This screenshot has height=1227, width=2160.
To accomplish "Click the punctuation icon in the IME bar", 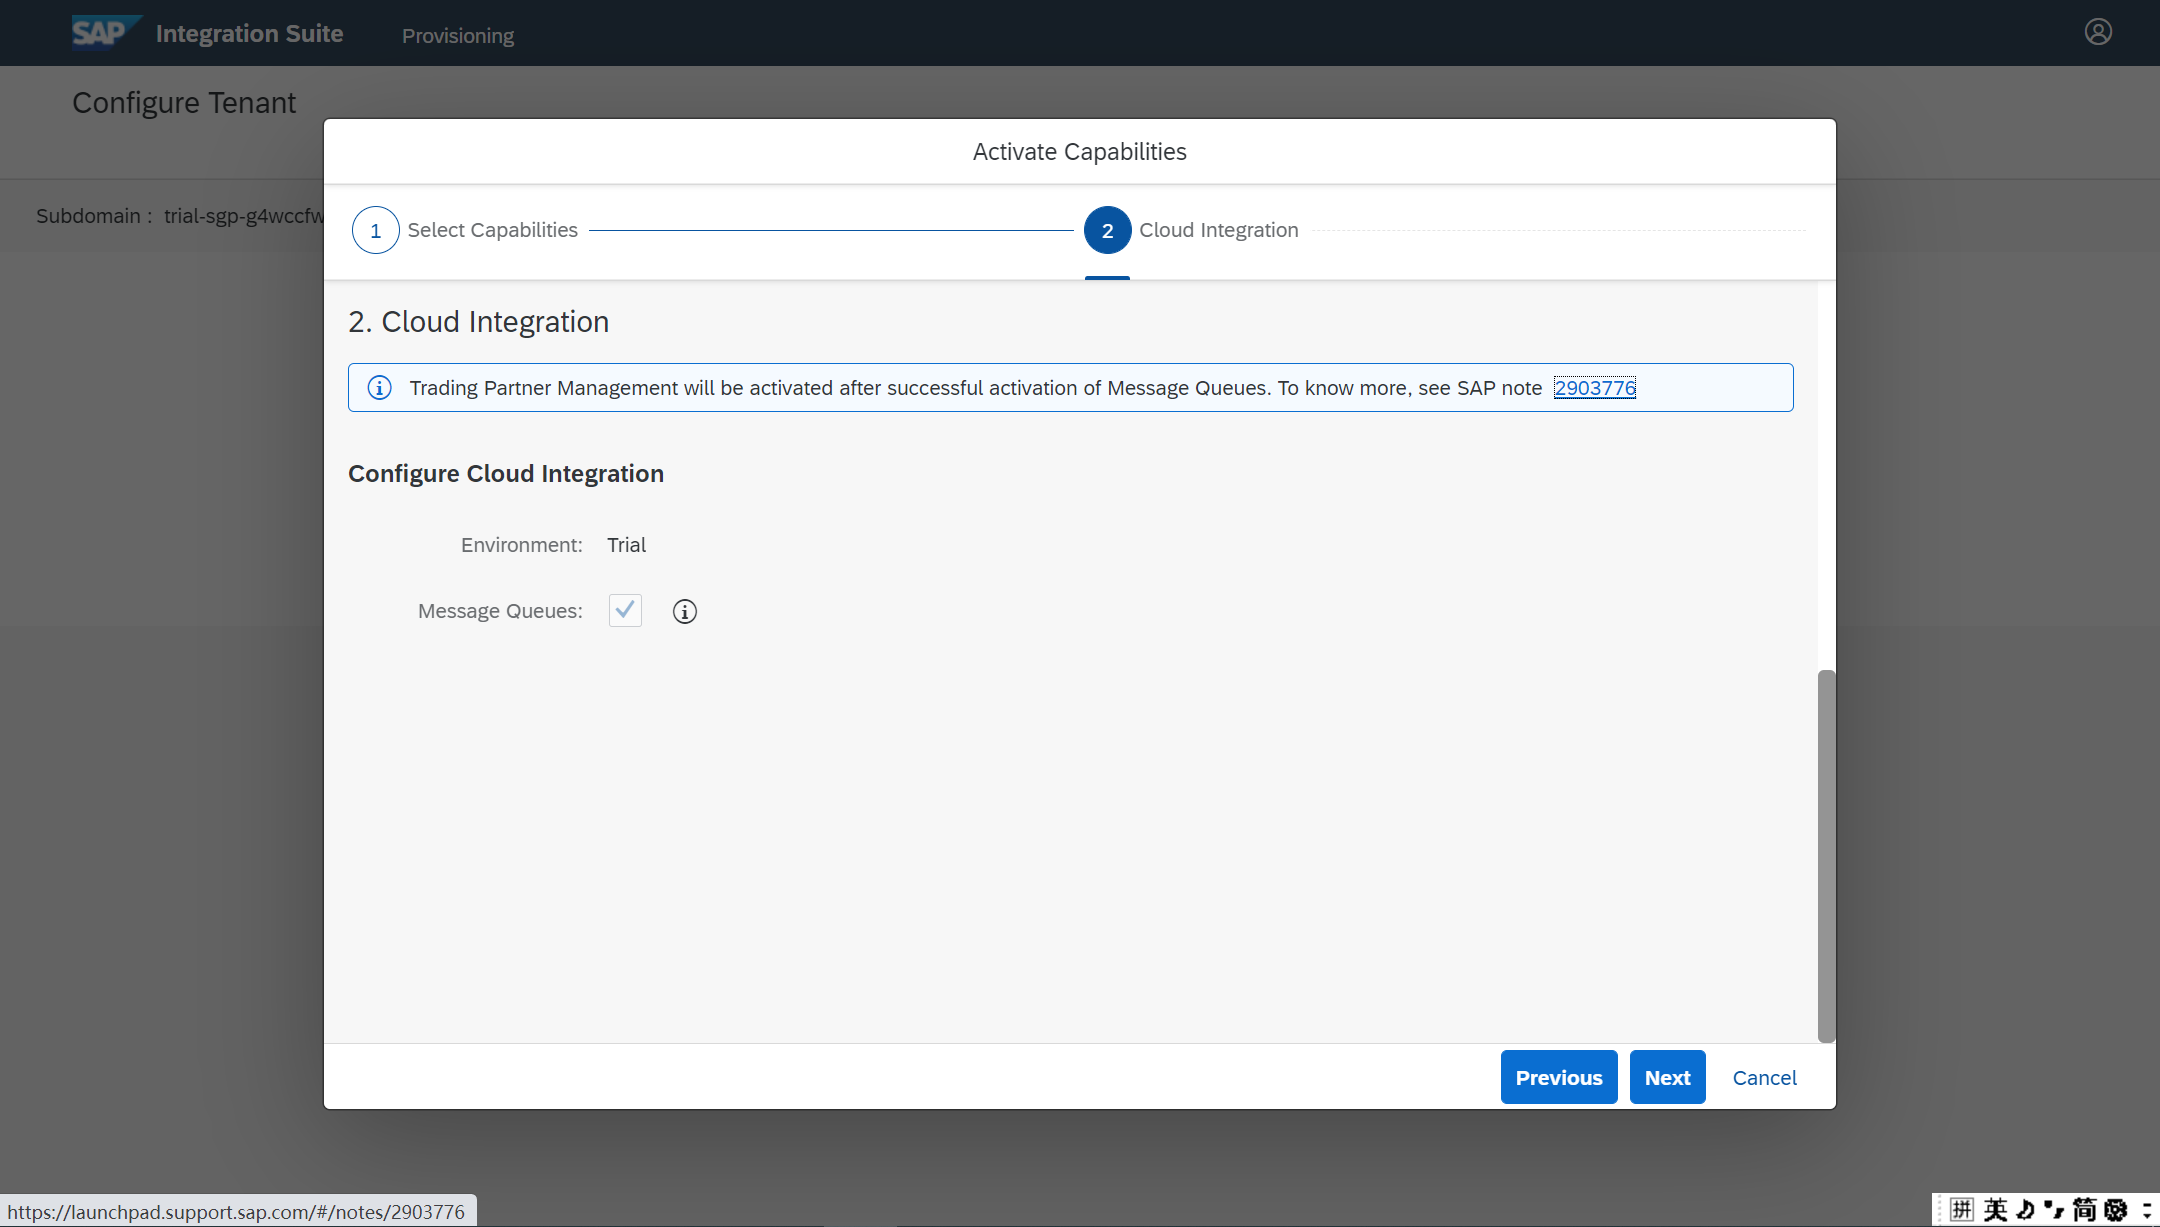I will (2054, 1210).
